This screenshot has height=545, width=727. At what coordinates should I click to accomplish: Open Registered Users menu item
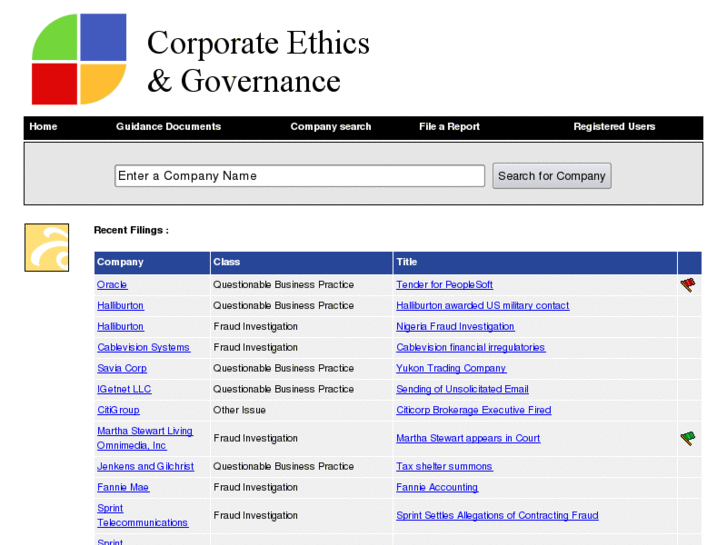[614, 127]
